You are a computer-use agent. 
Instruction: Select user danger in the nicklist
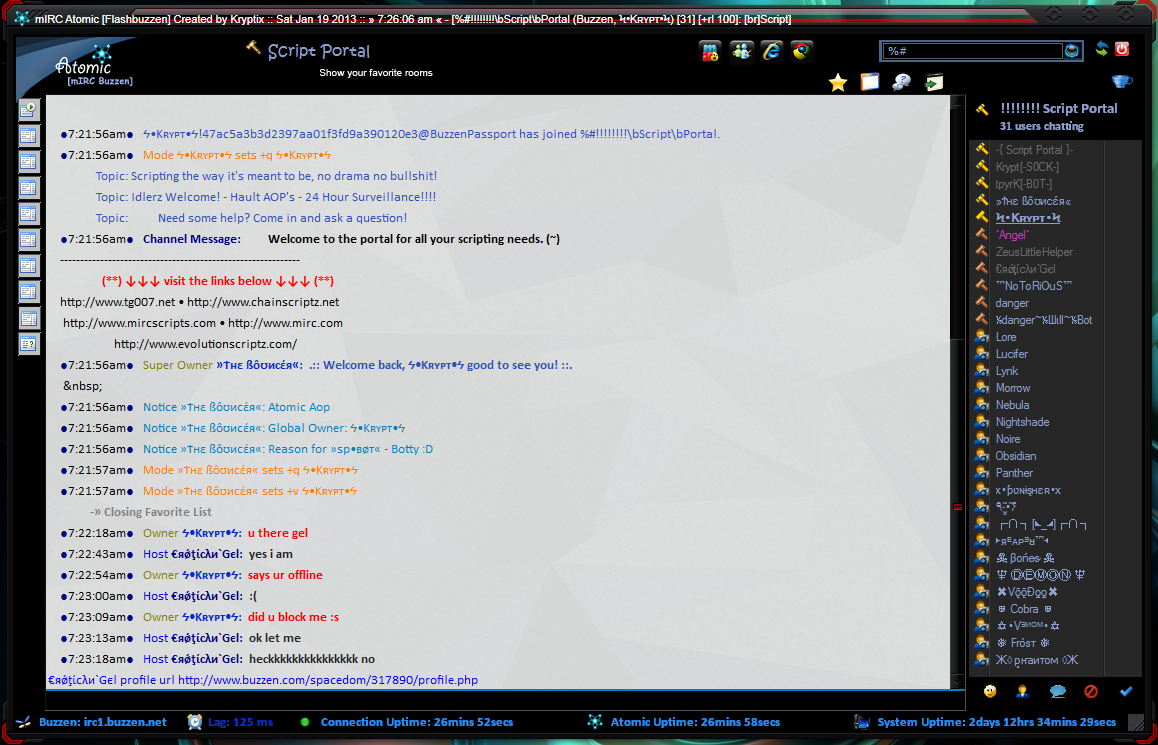coord(1012,303)
